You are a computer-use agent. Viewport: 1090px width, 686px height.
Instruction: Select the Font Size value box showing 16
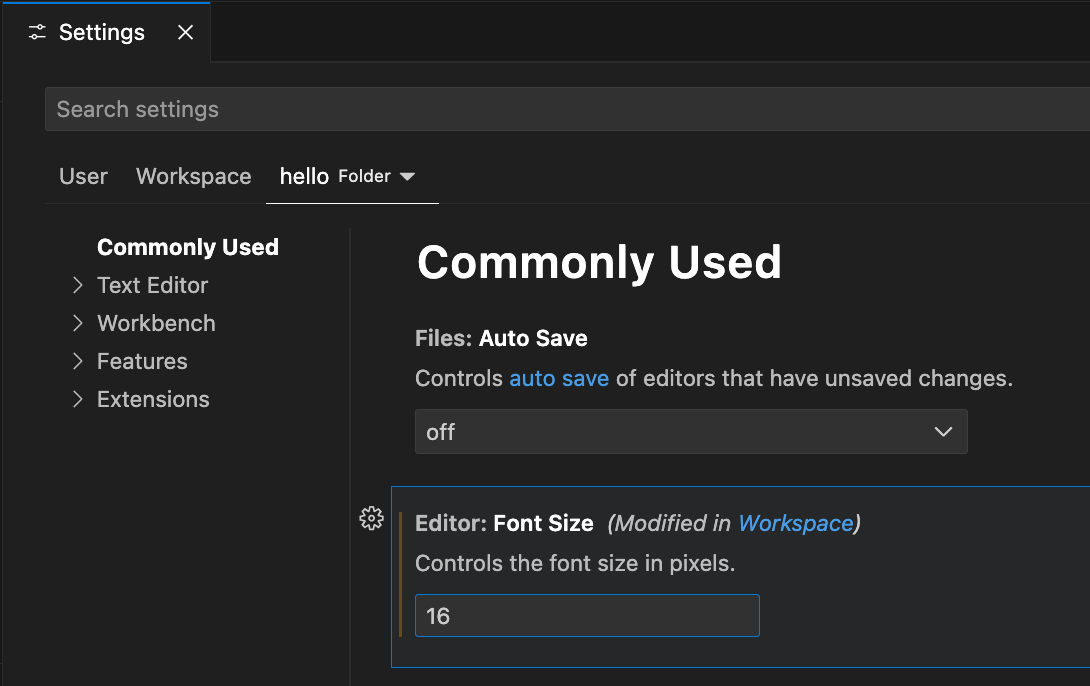tap(586, 615)
